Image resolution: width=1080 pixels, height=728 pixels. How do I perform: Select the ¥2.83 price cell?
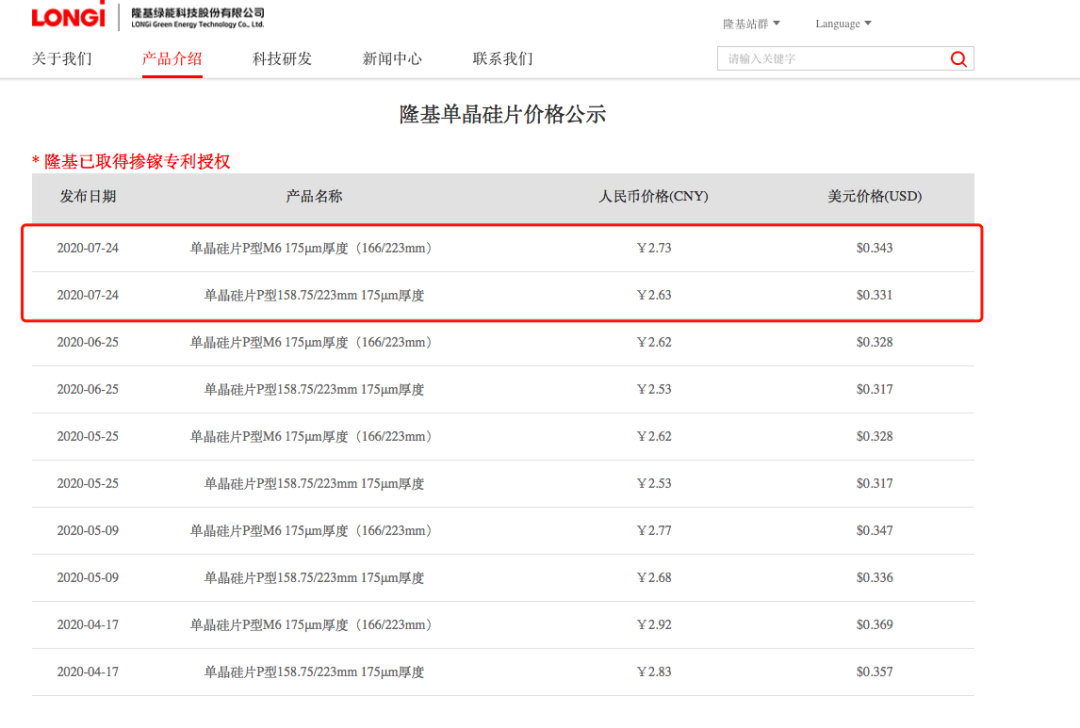(x=654, y=672)
